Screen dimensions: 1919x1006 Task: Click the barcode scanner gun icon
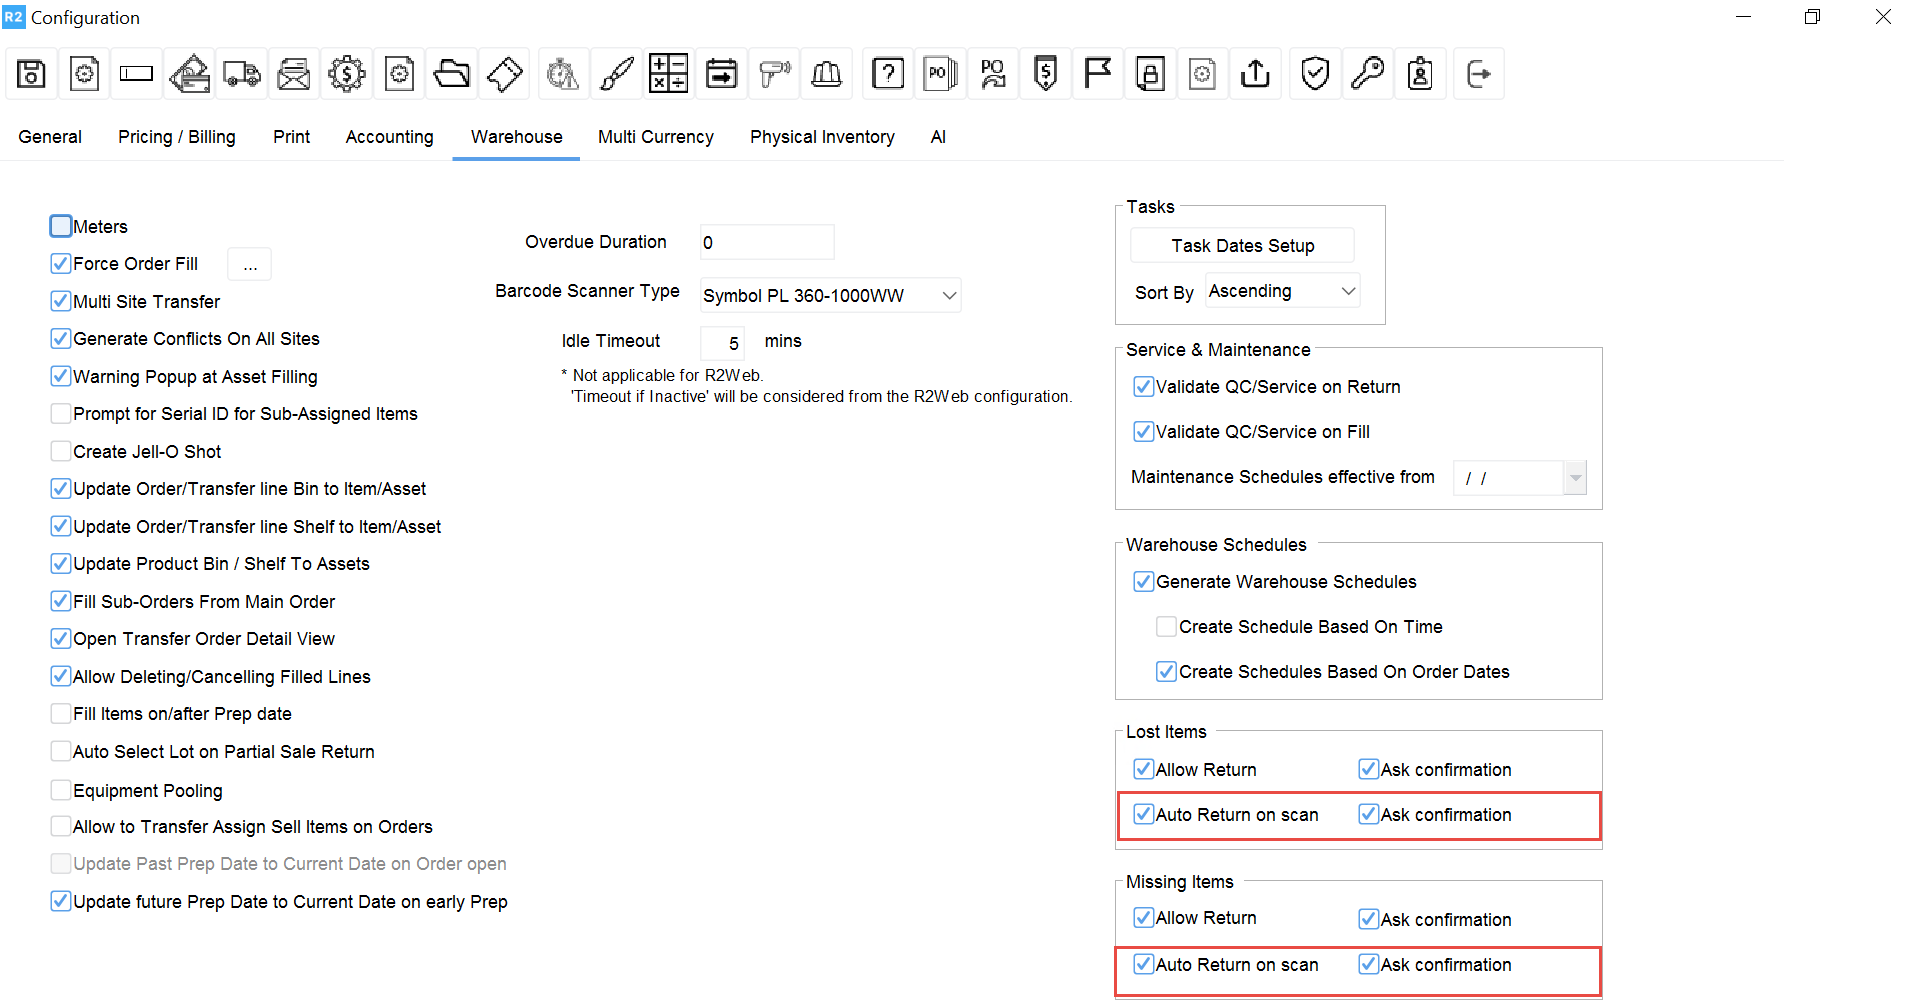(774, 74)
